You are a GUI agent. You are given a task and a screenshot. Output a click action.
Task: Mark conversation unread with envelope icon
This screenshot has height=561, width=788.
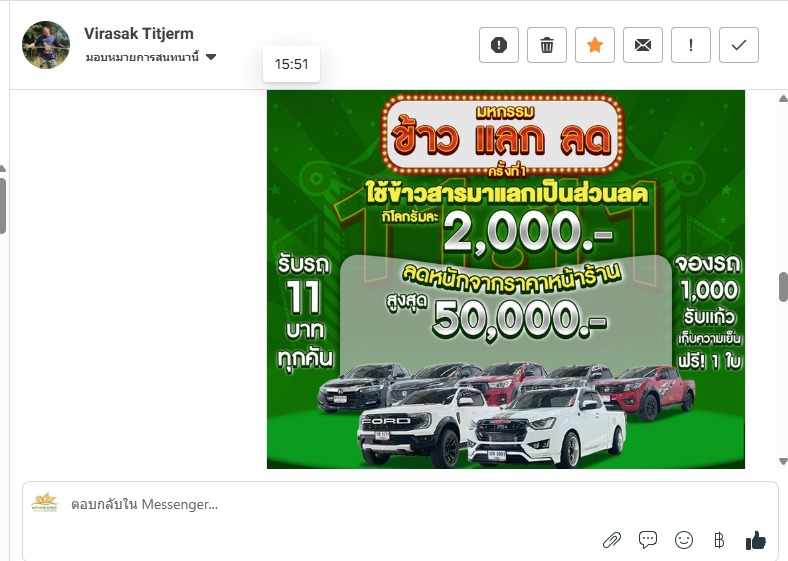click(x=643, y=45)
